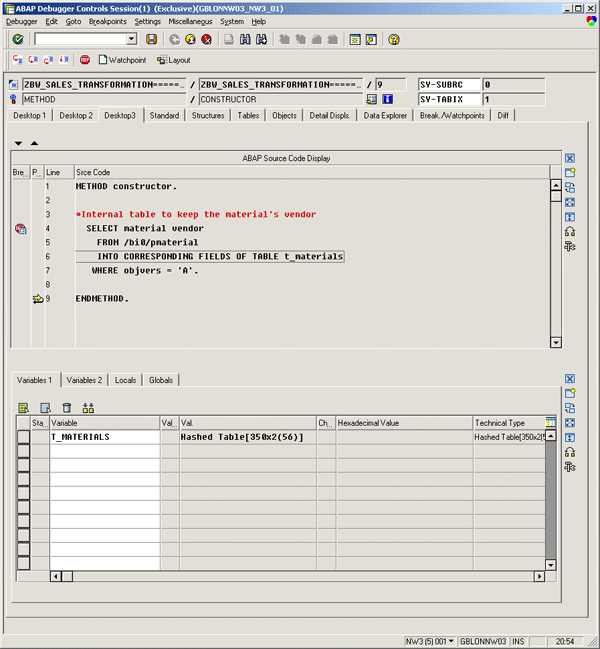Screen dimensions: 600x649
Task: Expand the NW3 (5) 001 status bar dropdown
Action: pyautogui.click(x=452, y=639)
